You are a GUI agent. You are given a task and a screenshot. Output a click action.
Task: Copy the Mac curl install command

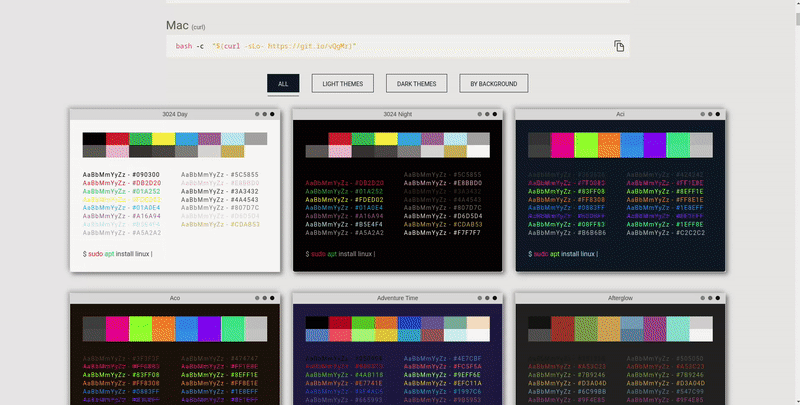(x=620, y=46)
